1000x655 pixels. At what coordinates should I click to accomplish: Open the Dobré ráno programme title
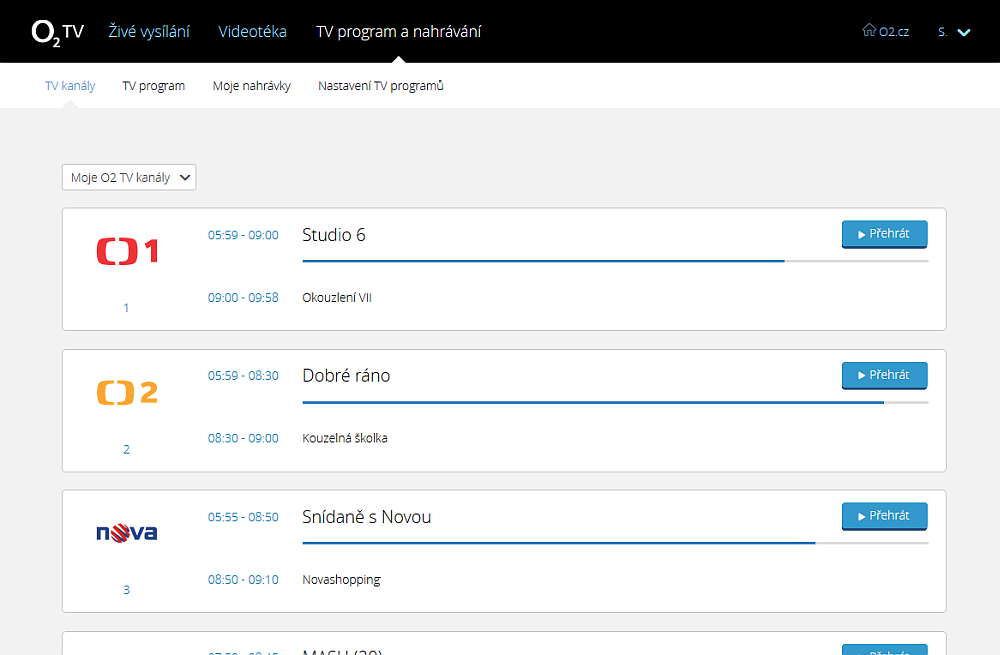(x=346, y=376)
